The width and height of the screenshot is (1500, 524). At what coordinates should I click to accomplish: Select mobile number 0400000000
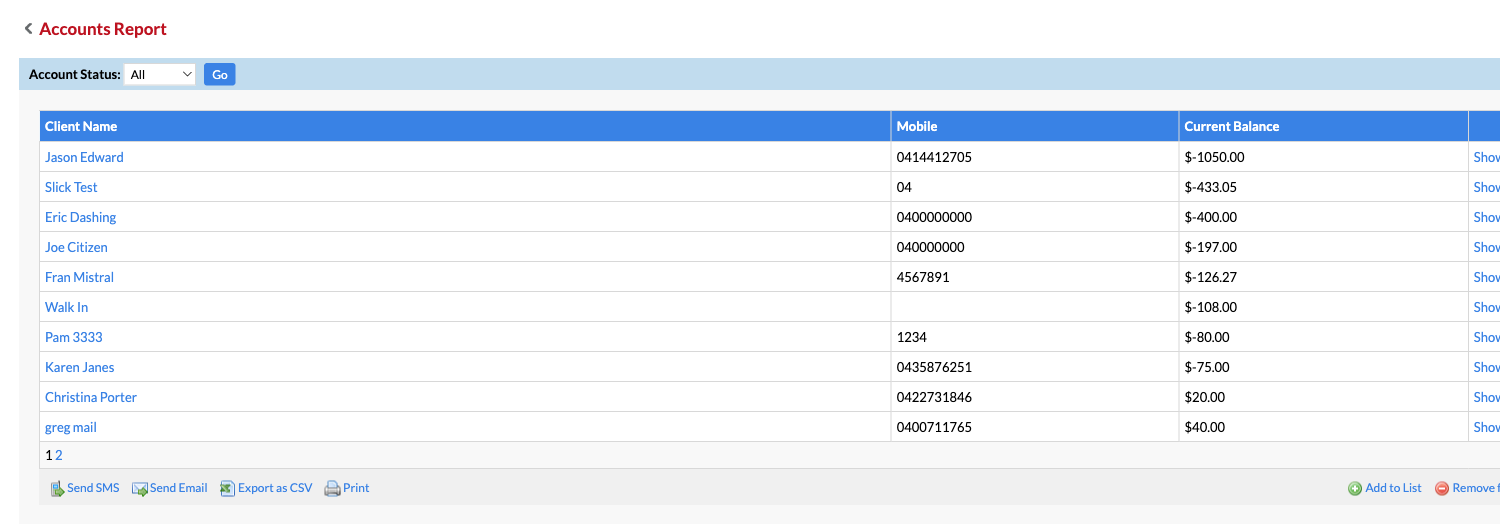click(x=934, y=217)
